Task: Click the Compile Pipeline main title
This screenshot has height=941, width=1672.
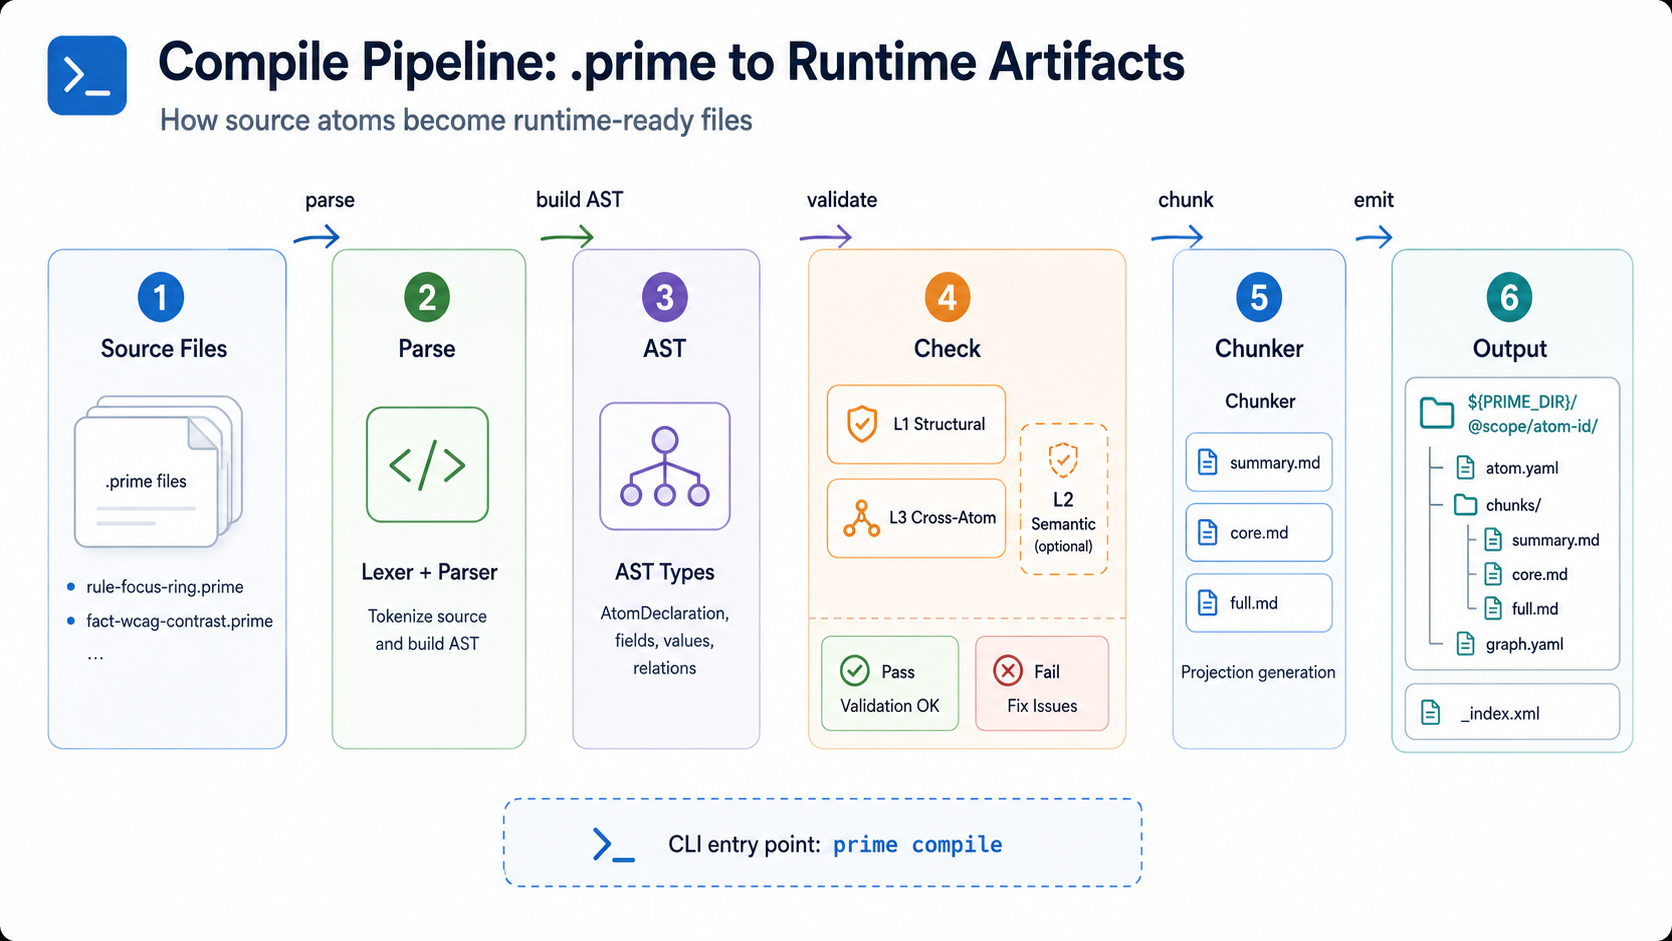Action: click(x=671, y=62)
